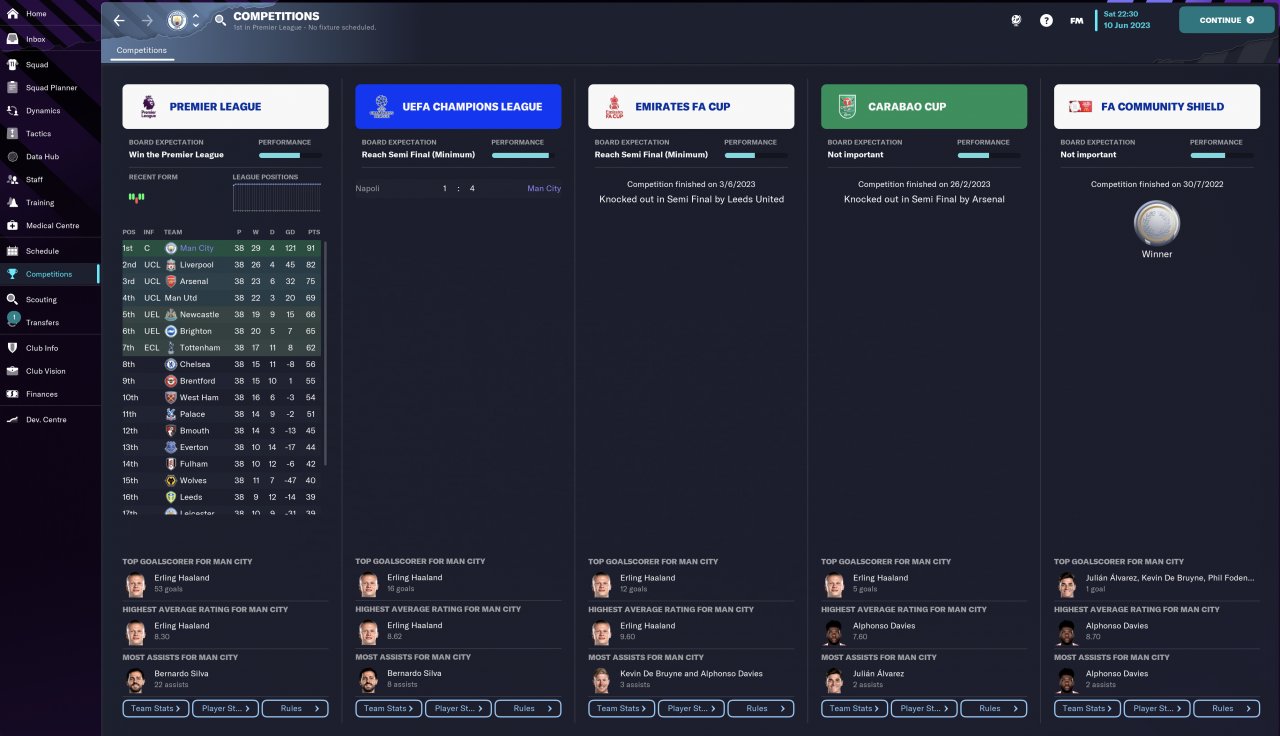The image size is (1280, 736).
Task: Open Home via its house icon
Action: coord(13,14)
